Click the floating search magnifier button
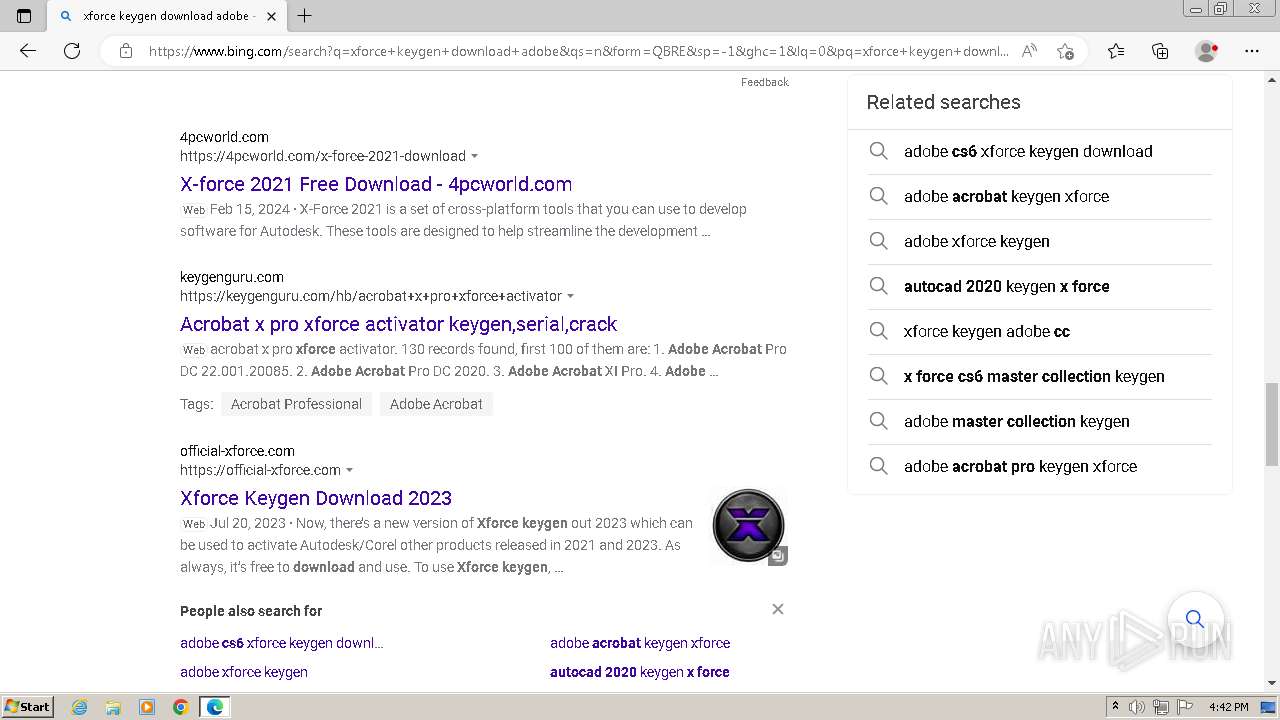The image size is (1280, 720). point(1195,619)
